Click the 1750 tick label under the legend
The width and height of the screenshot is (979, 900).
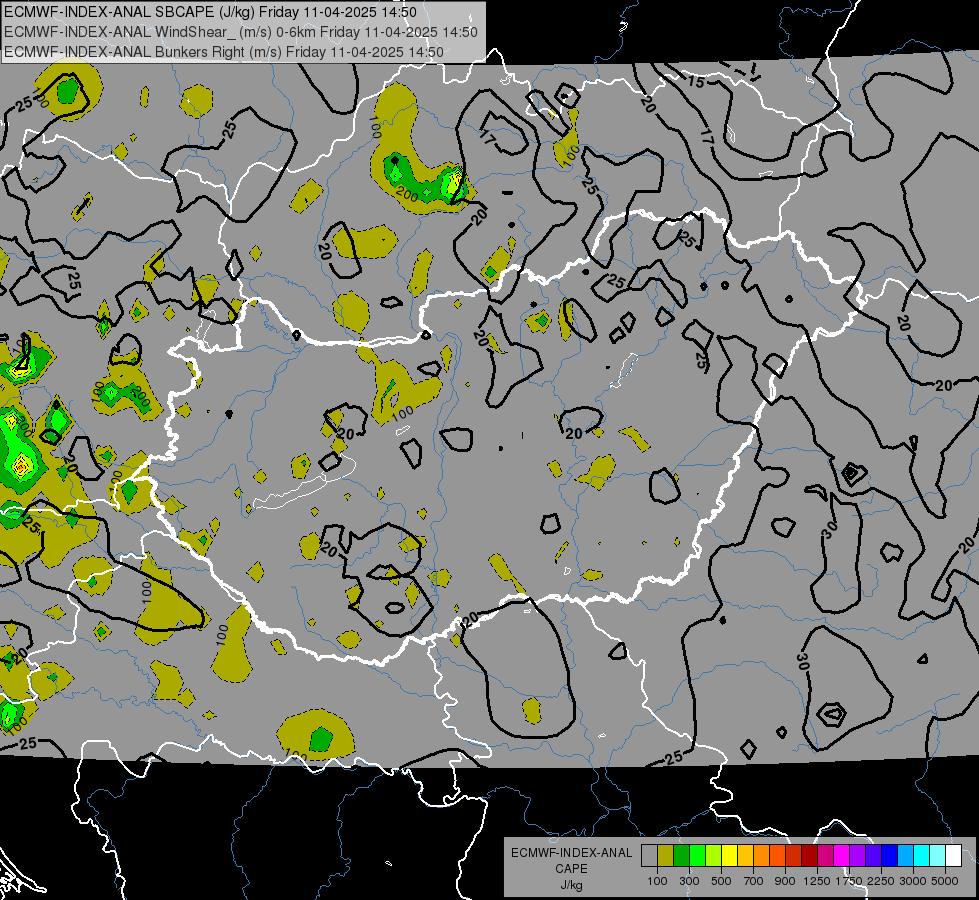click(849, 881)
